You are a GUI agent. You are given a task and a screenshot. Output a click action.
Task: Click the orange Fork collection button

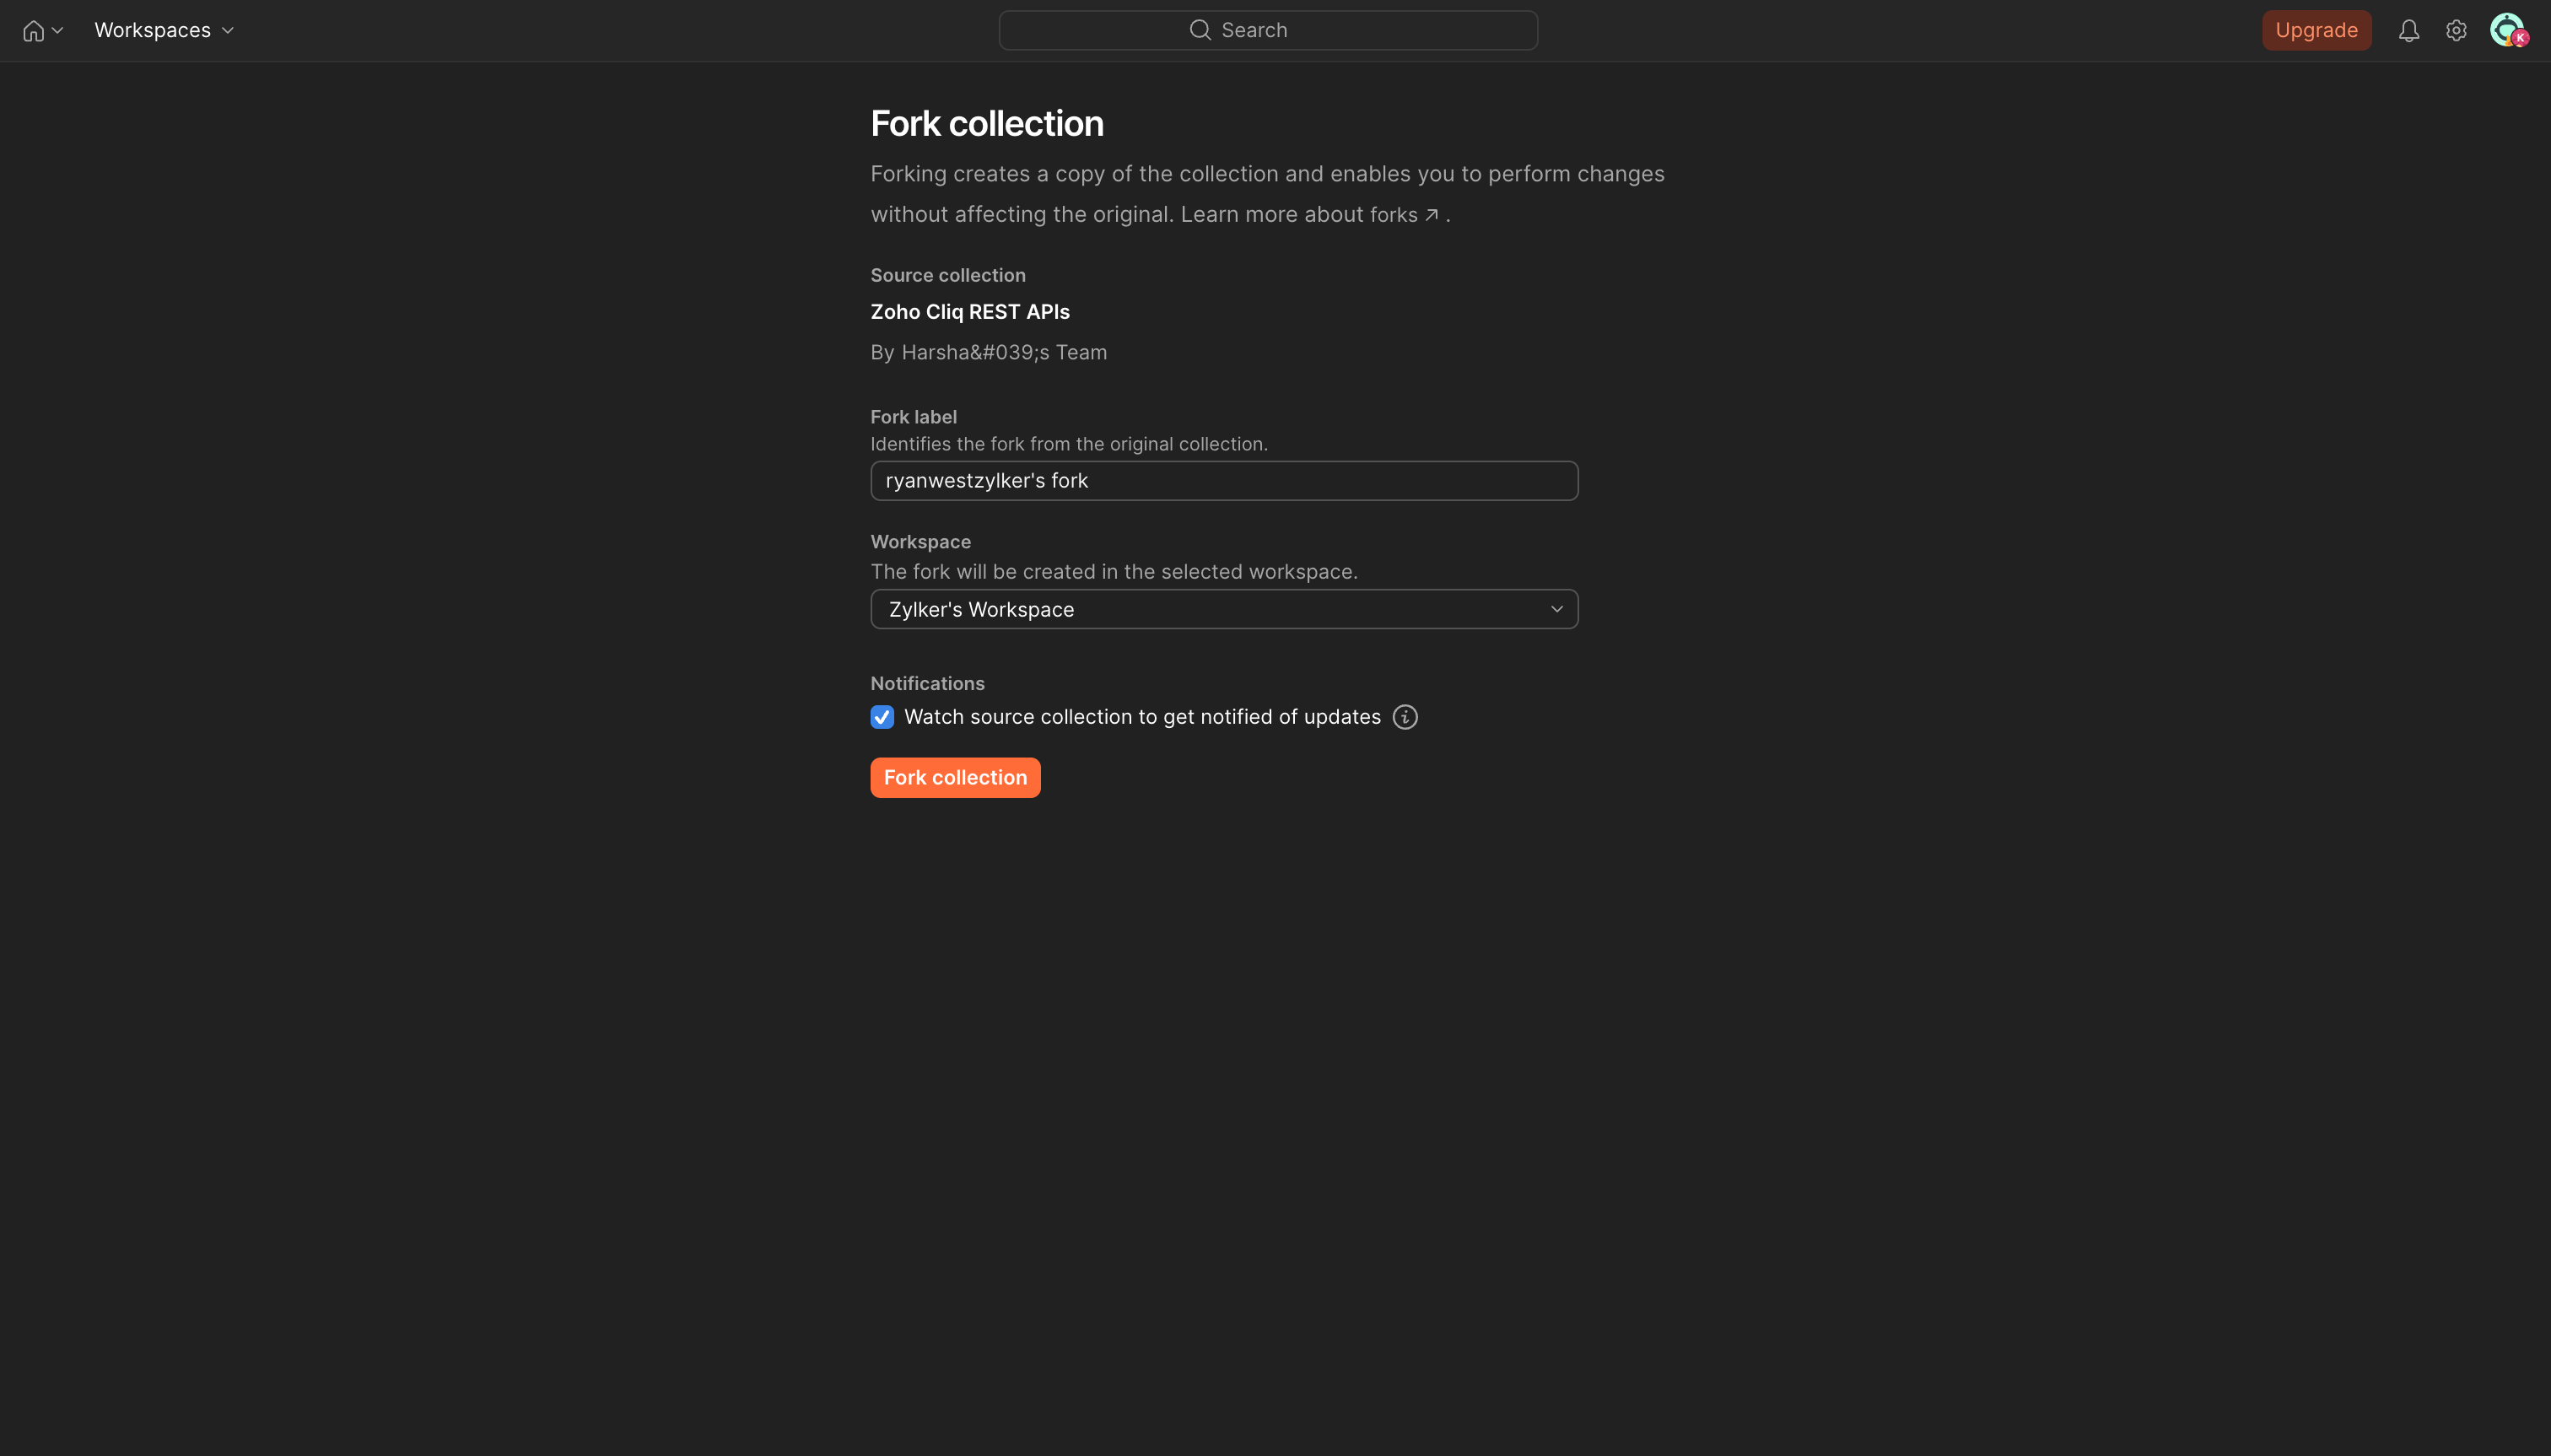(955, 777)
